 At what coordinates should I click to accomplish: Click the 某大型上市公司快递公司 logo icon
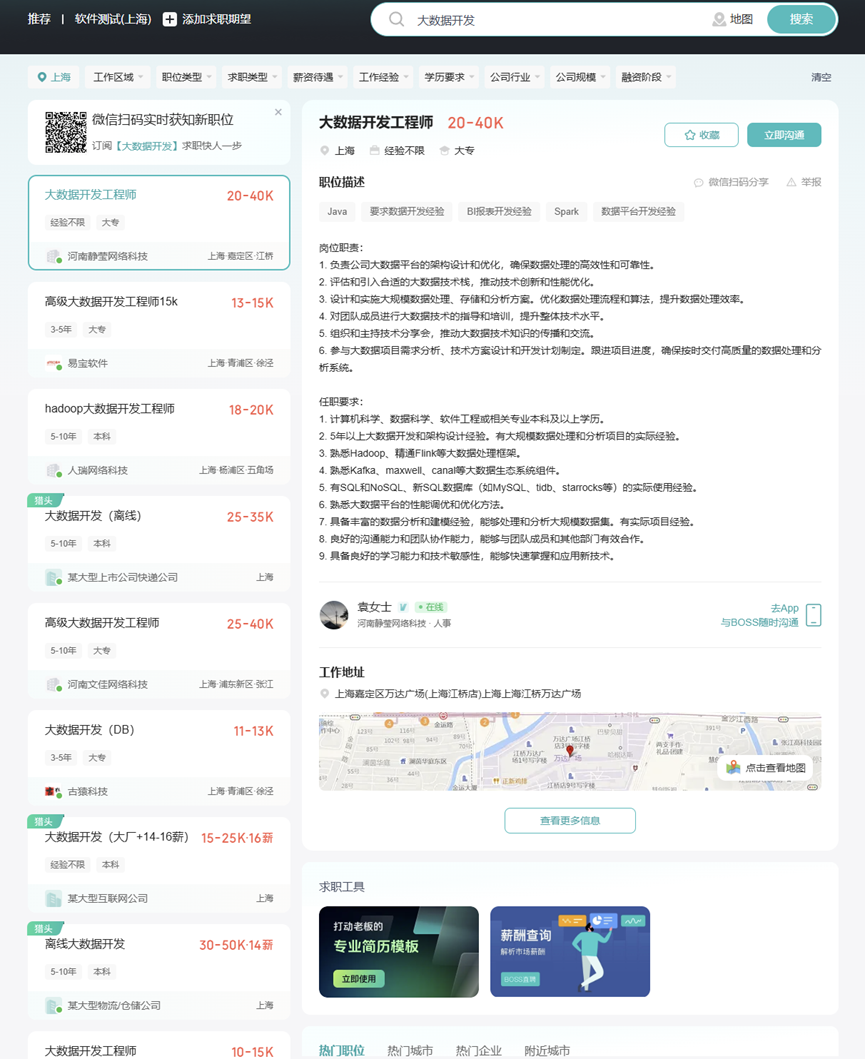(53, 577)
